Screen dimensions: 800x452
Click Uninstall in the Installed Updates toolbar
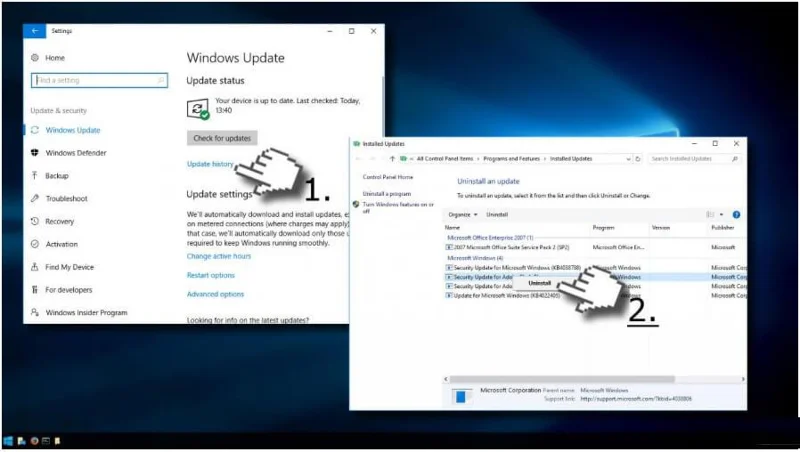(497, 215)
